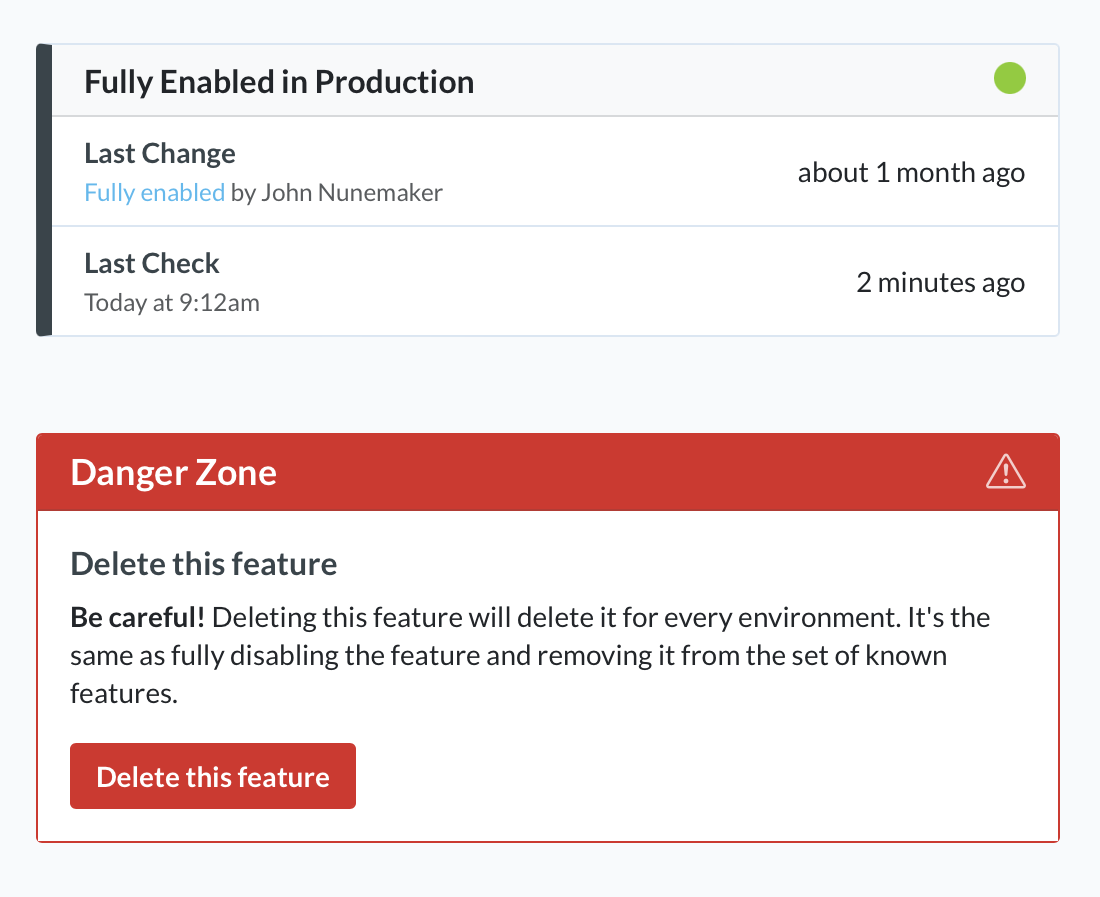Click John Nunemaker's name in Last Change

[x=352, y=192]
